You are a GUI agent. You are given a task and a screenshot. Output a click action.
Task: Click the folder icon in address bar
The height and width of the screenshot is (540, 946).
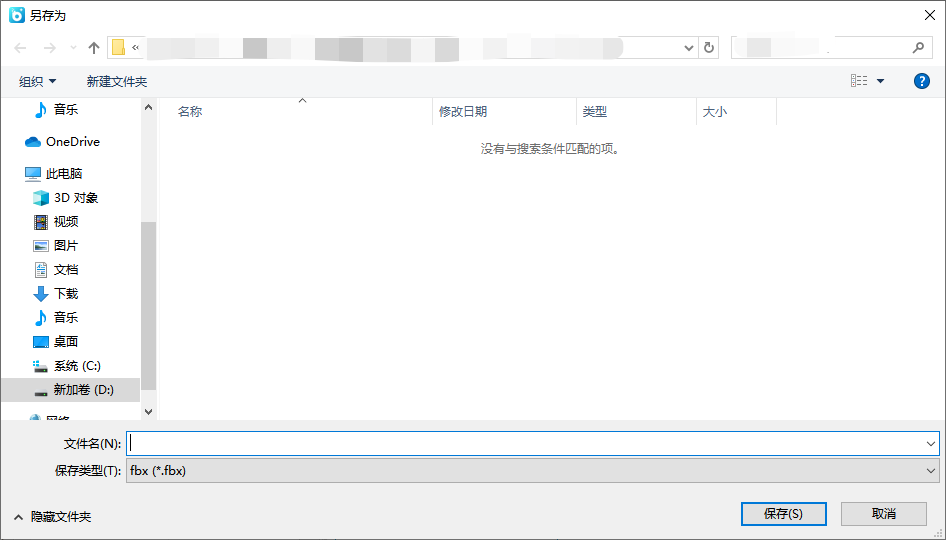click(119, 47)
